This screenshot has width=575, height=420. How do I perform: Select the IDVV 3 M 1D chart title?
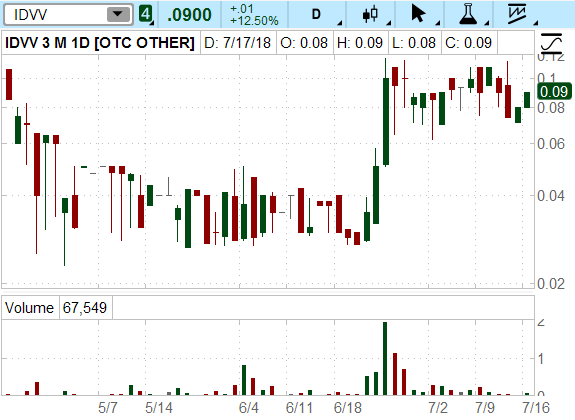click(99, 43)
